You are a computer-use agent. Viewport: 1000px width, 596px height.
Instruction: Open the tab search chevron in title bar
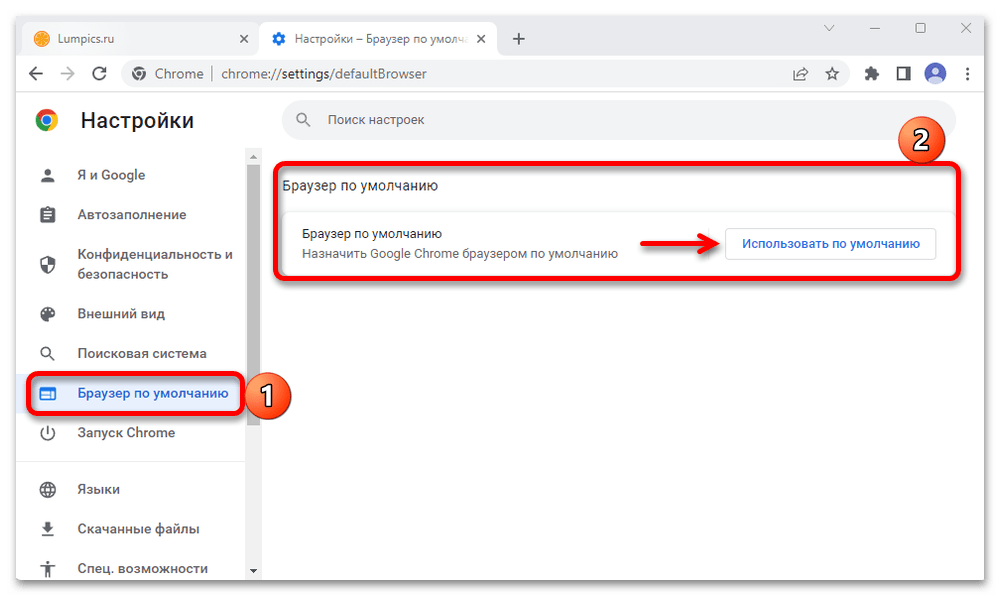[829, 28]
